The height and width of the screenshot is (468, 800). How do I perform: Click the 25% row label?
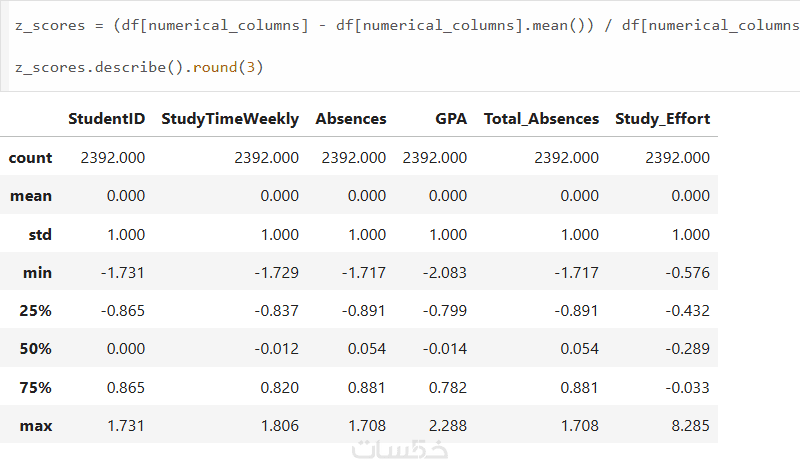coord(35,310)
